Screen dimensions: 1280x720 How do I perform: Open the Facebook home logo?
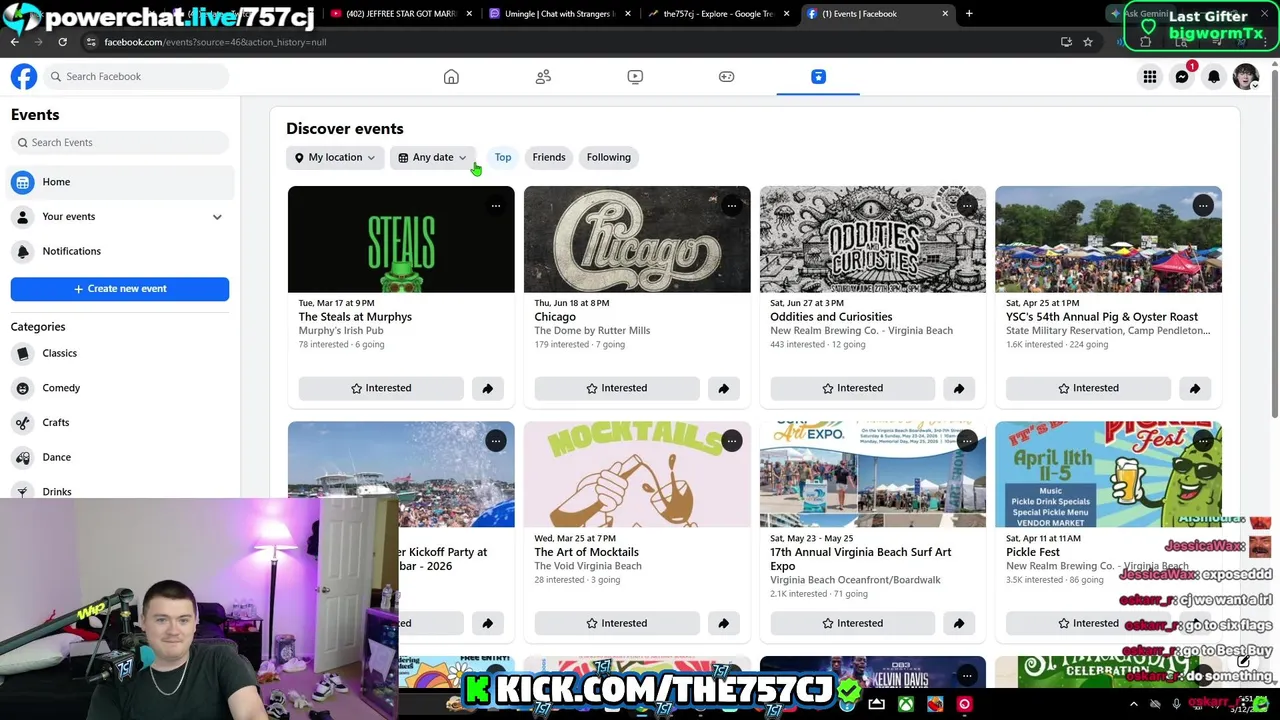(x=24, y=76)
